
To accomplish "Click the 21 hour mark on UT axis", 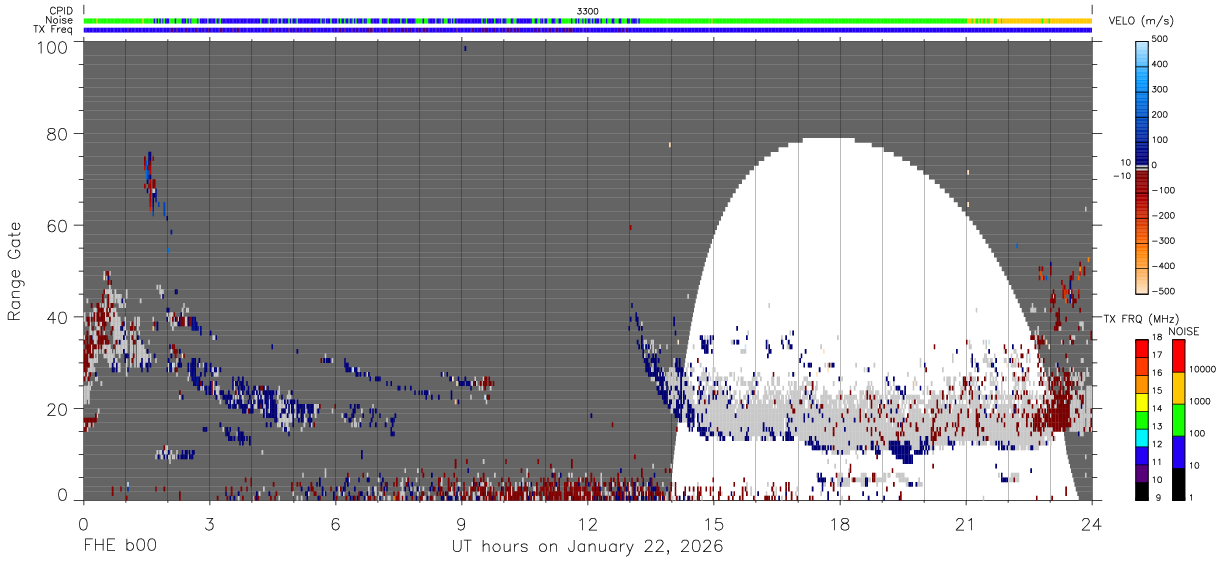I will point(966,523).
